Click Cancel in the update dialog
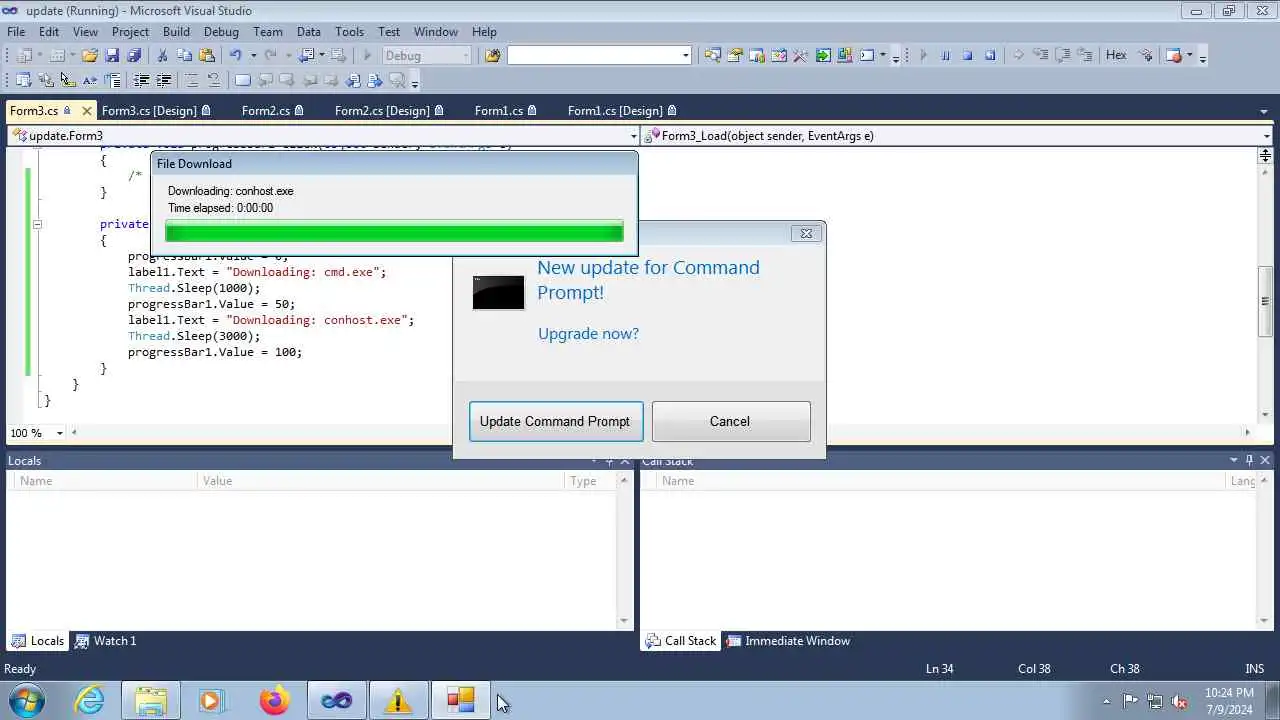Screen dimensions: 1280x720 pyautogui.click(x=730, y=421)
